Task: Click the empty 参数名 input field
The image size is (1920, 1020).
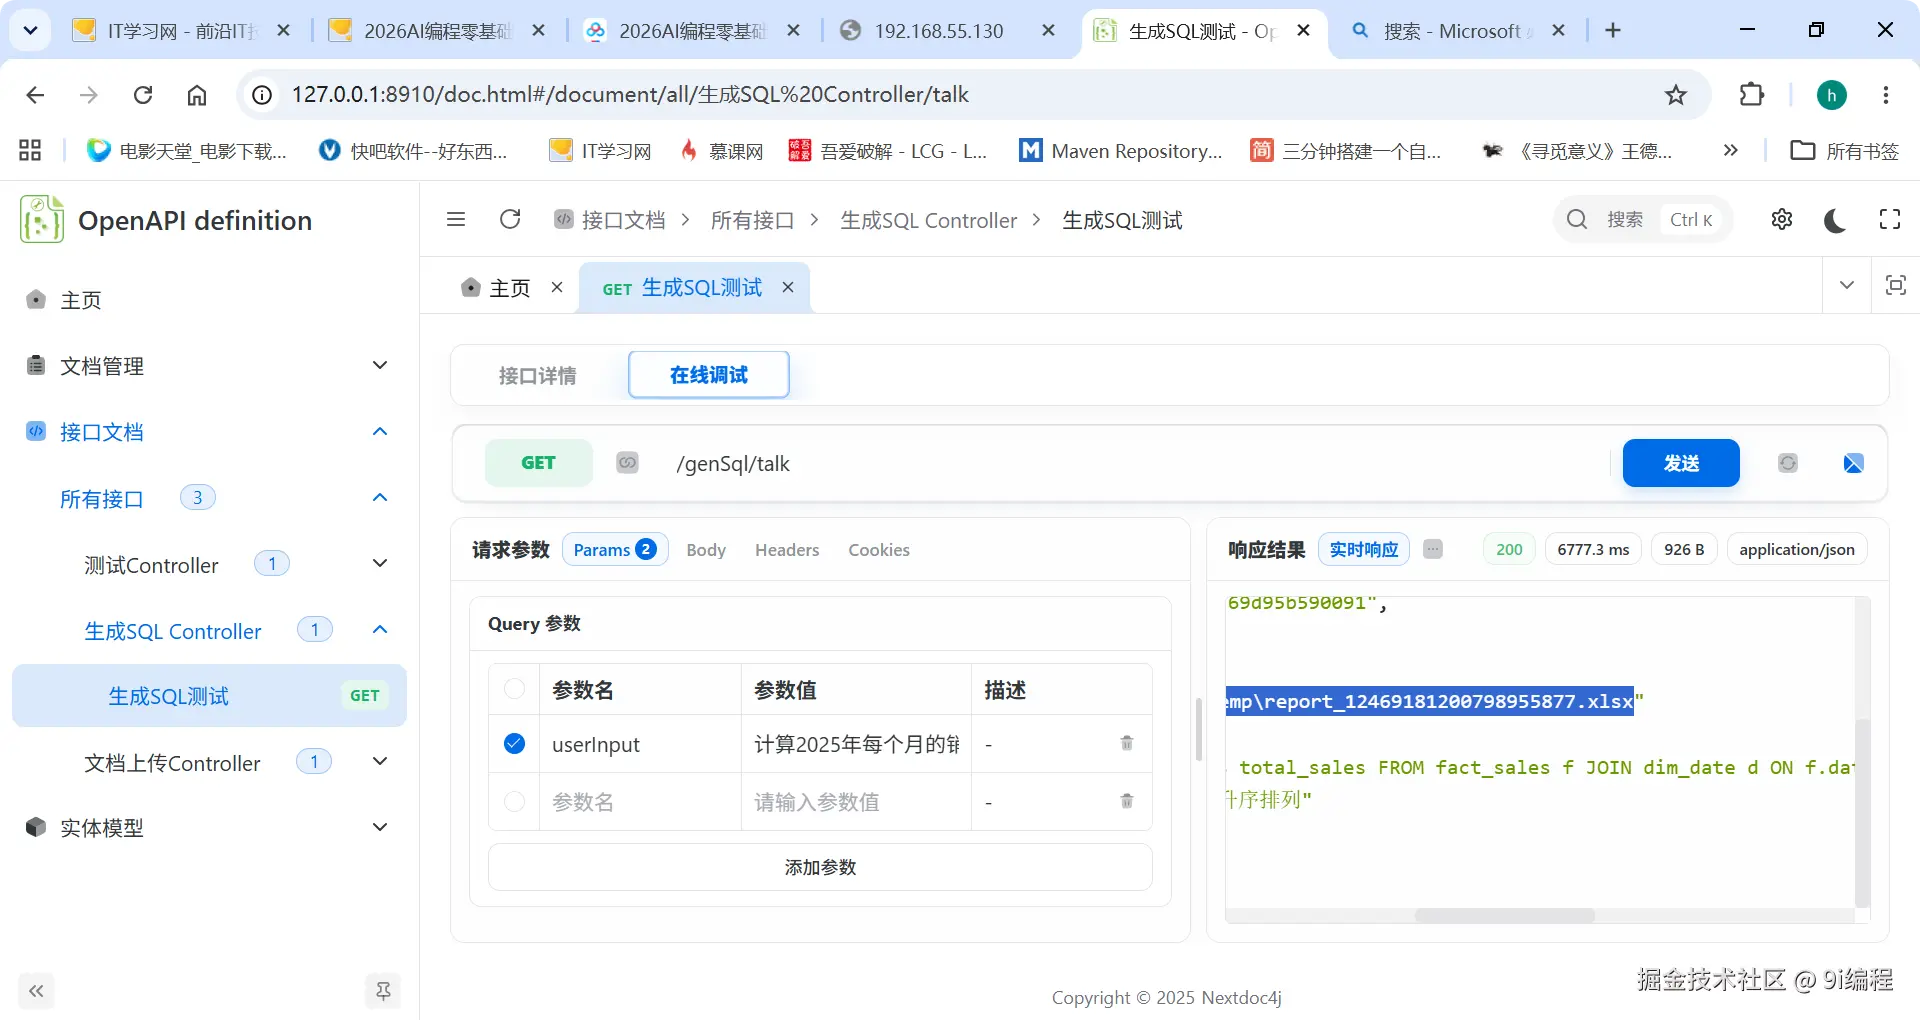Action: tap(640, 802)
